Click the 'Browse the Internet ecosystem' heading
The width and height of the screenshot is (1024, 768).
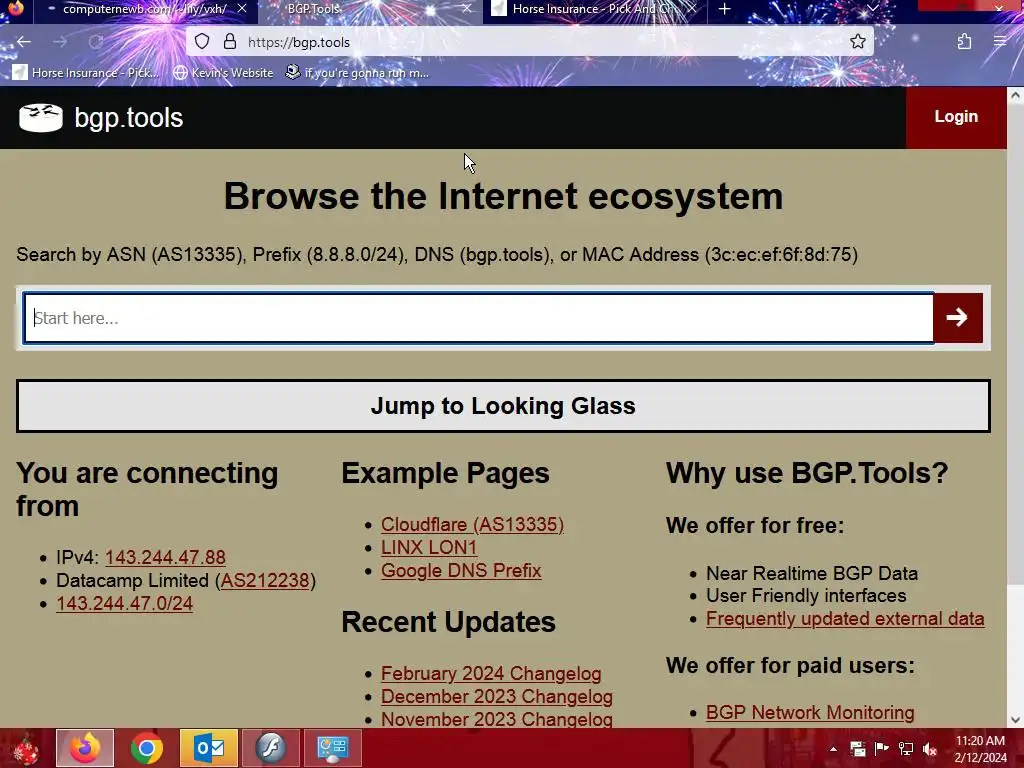(503, 196)
